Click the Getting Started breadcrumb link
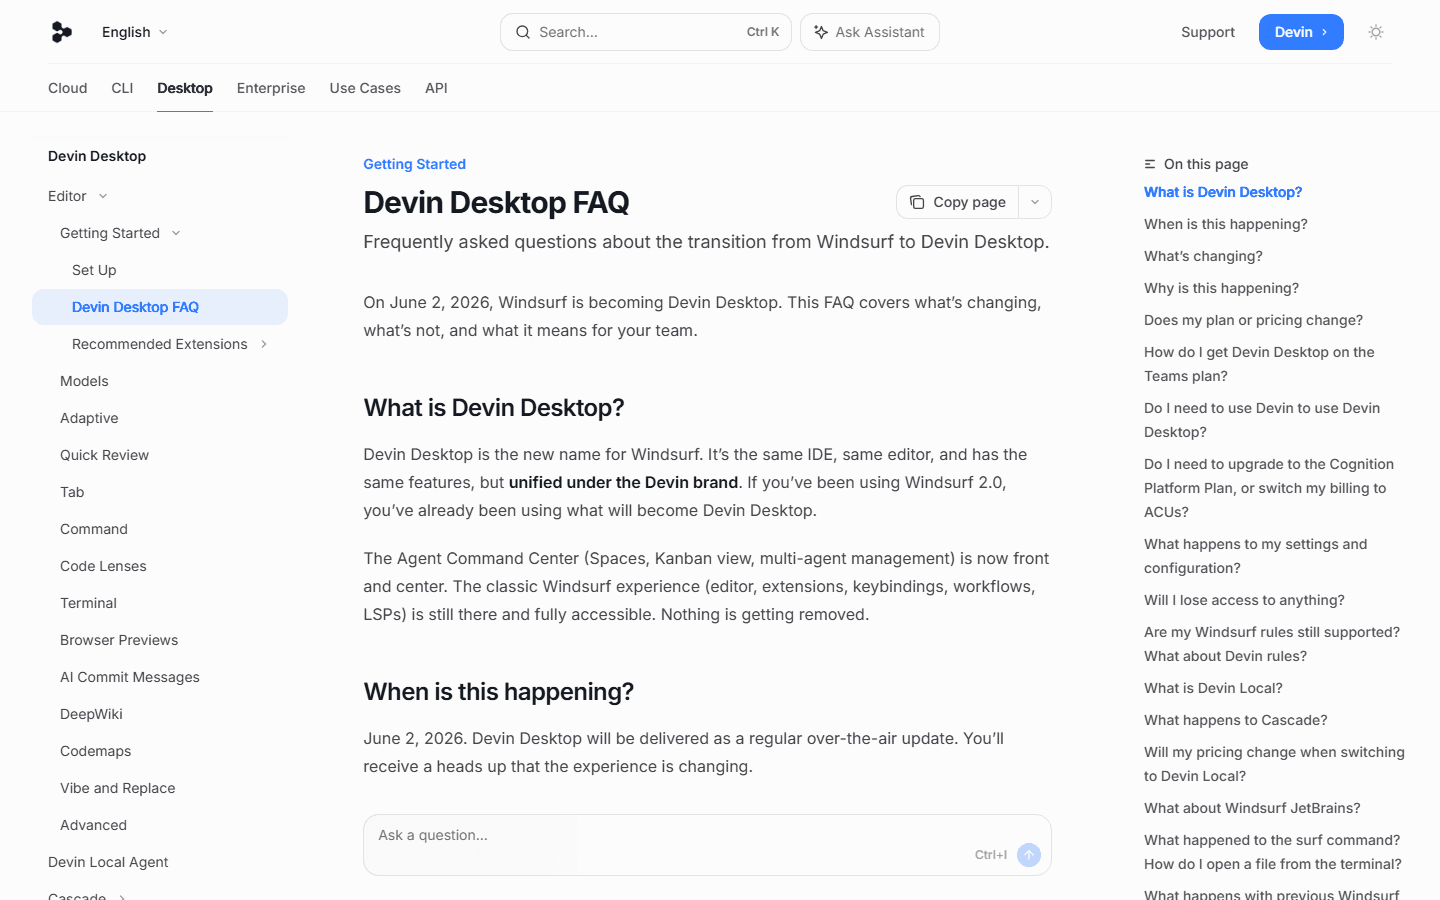This screenshot has height=900, width=1440. click(x=415, y=164)
